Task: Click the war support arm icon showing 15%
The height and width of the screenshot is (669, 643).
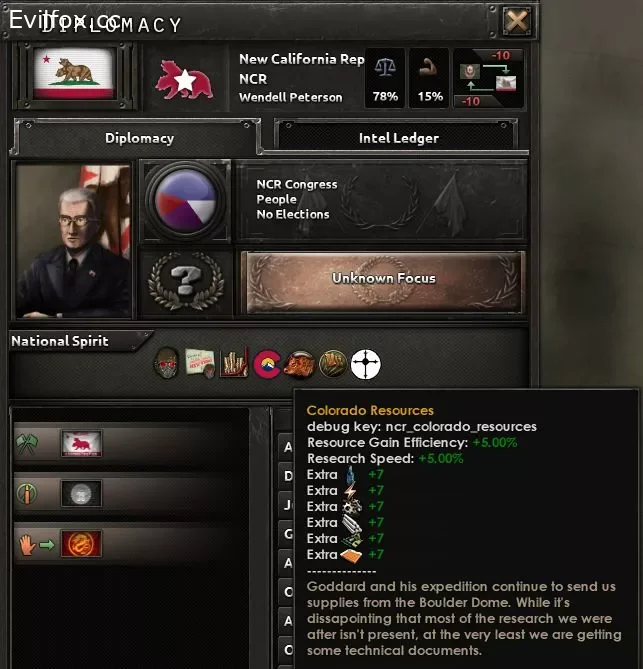Action: 429,78
